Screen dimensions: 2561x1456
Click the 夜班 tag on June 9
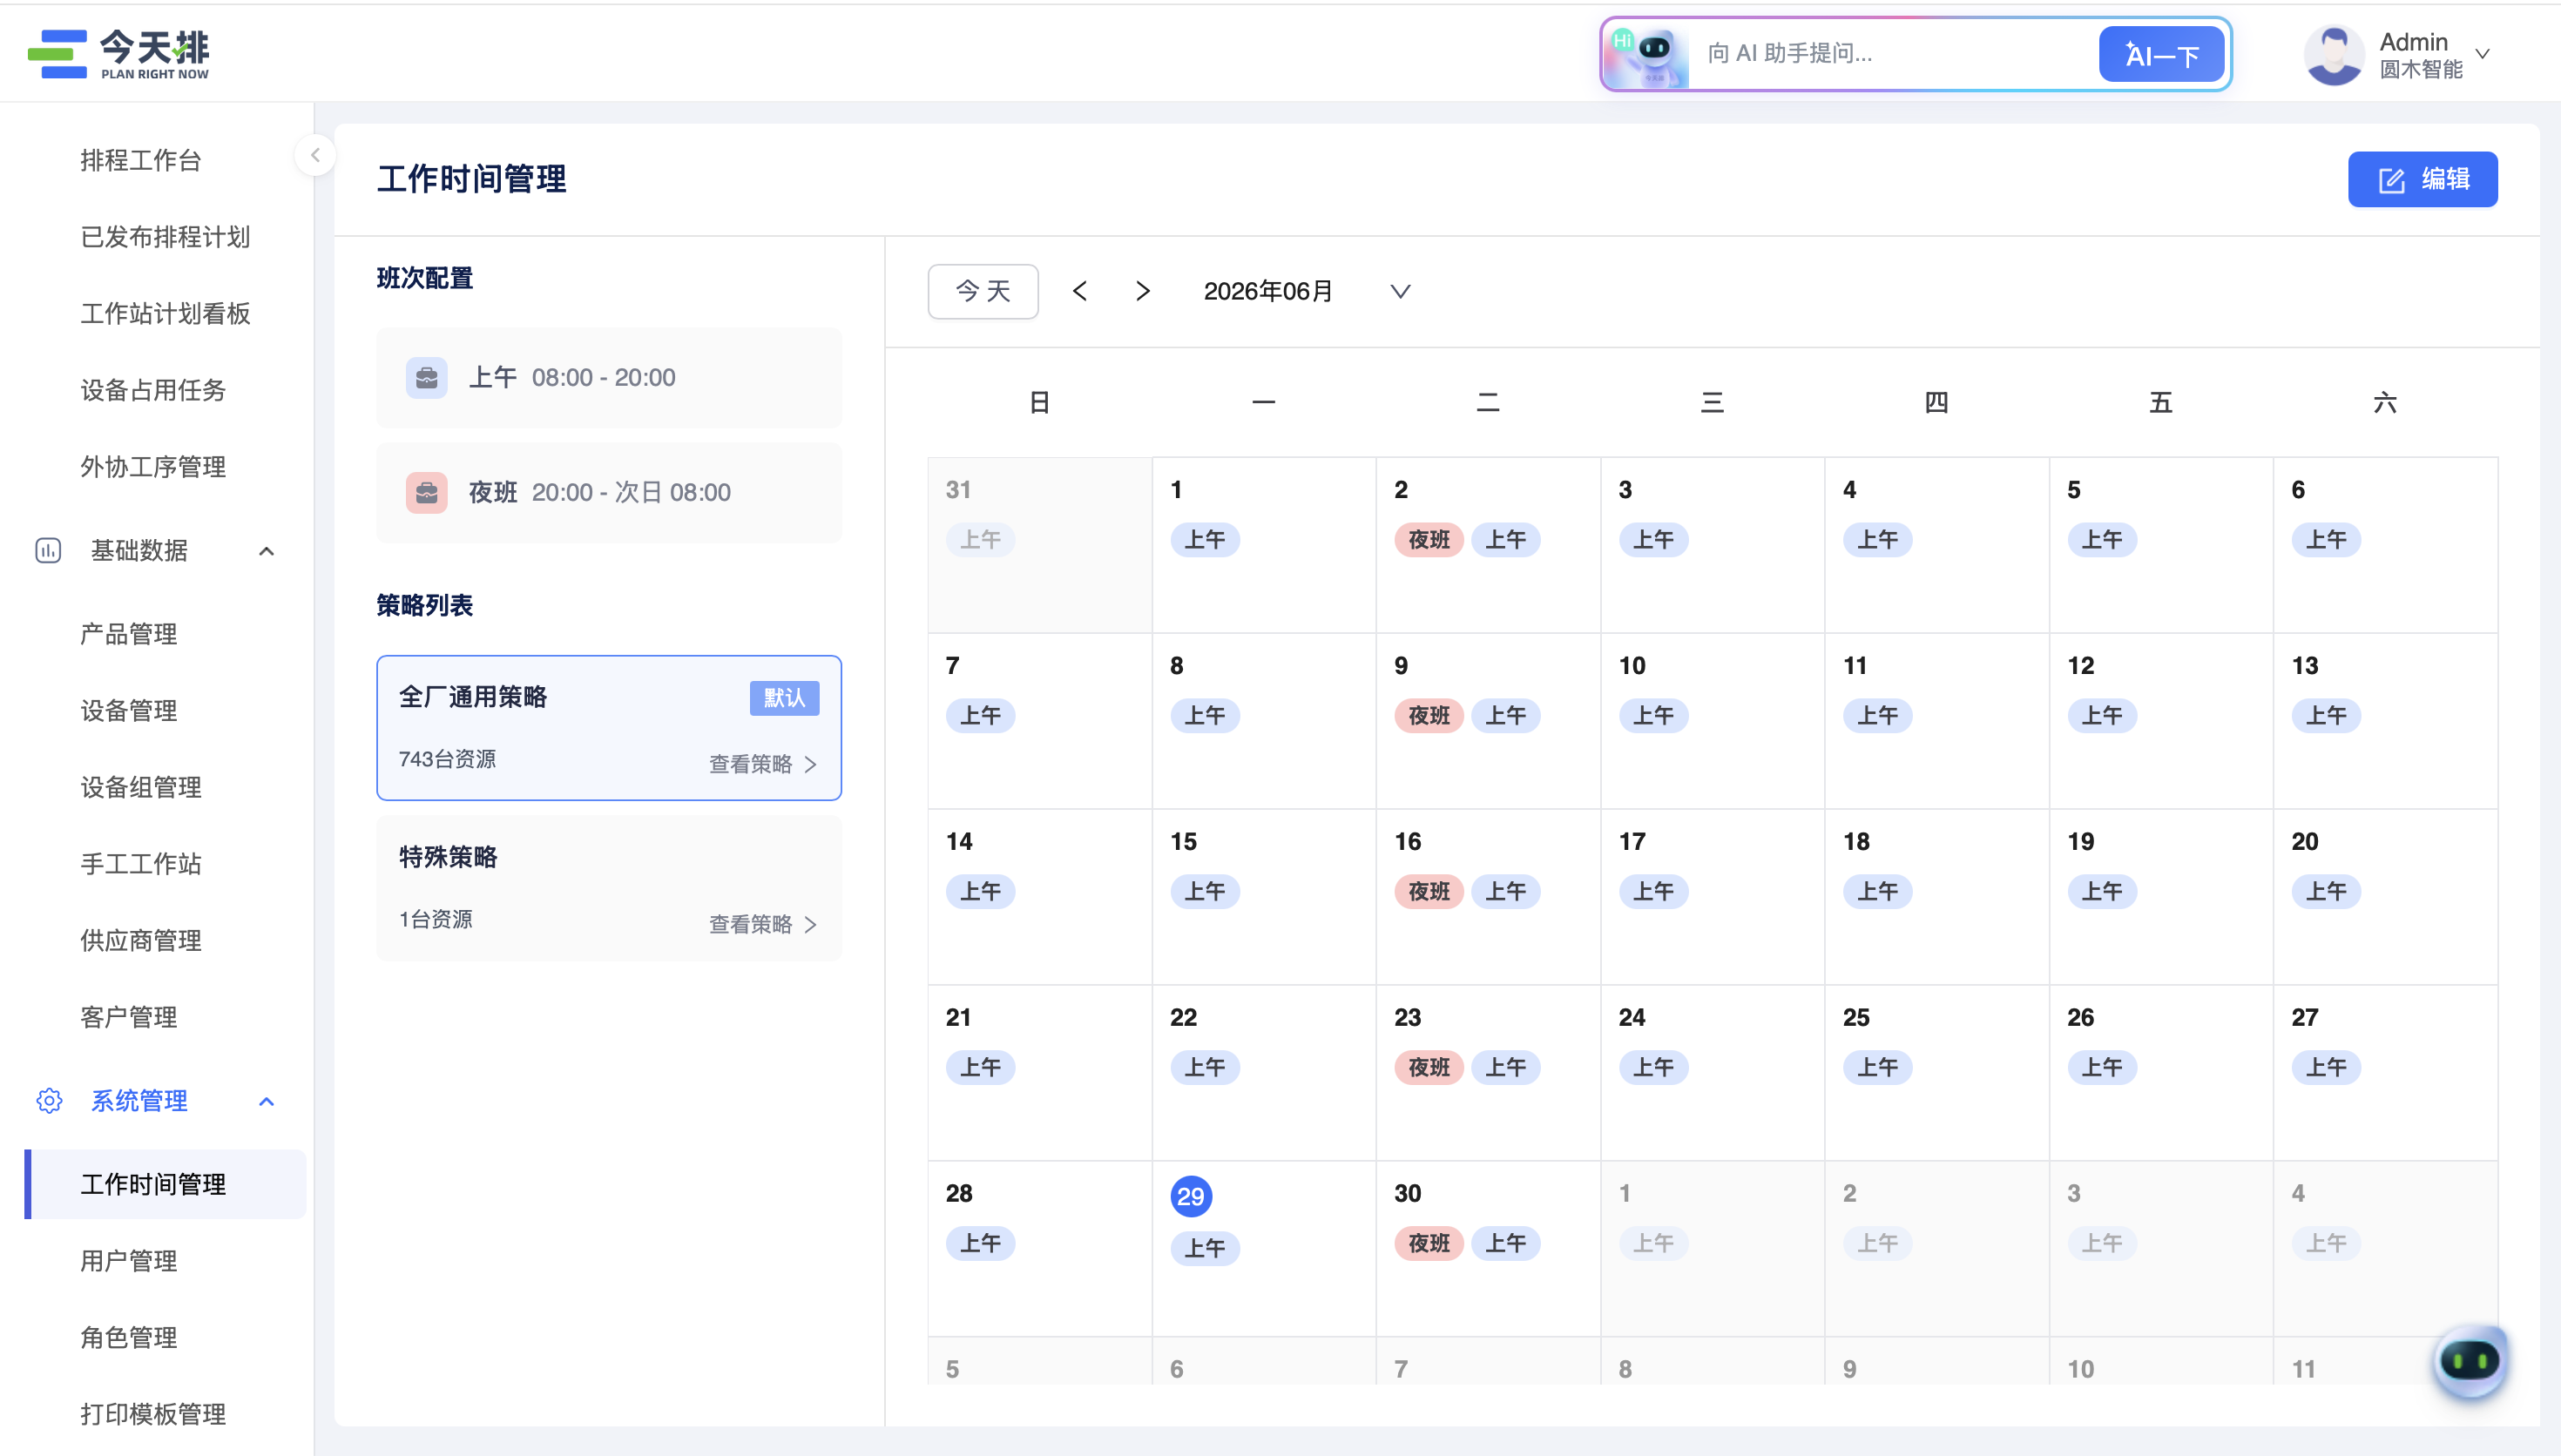(1429, 716)
